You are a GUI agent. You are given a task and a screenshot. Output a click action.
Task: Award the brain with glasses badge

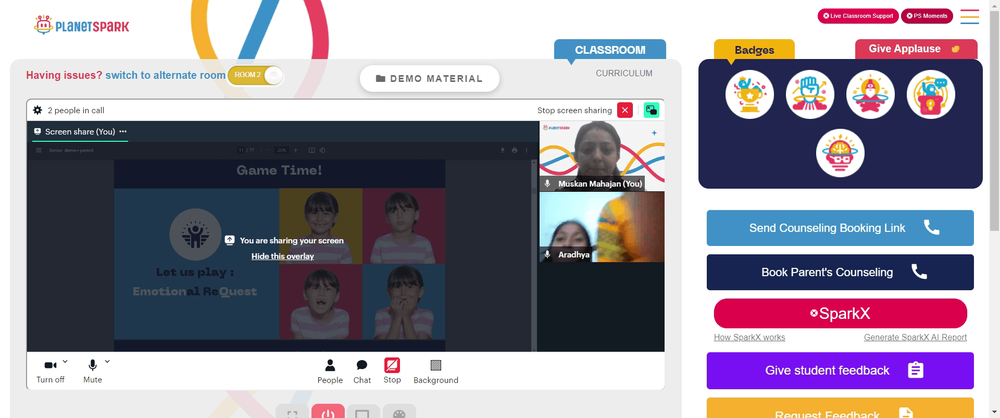click(x=840, y=153)
